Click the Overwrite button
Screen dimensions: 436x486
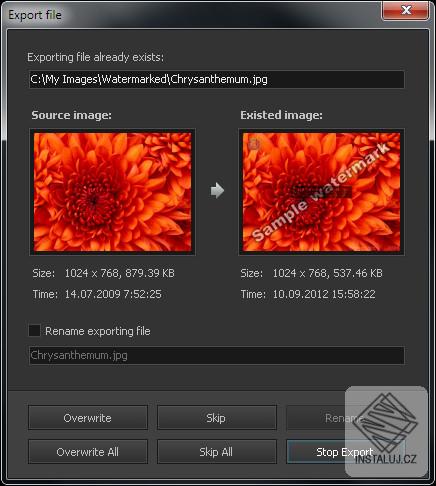(x=88, y=417)
